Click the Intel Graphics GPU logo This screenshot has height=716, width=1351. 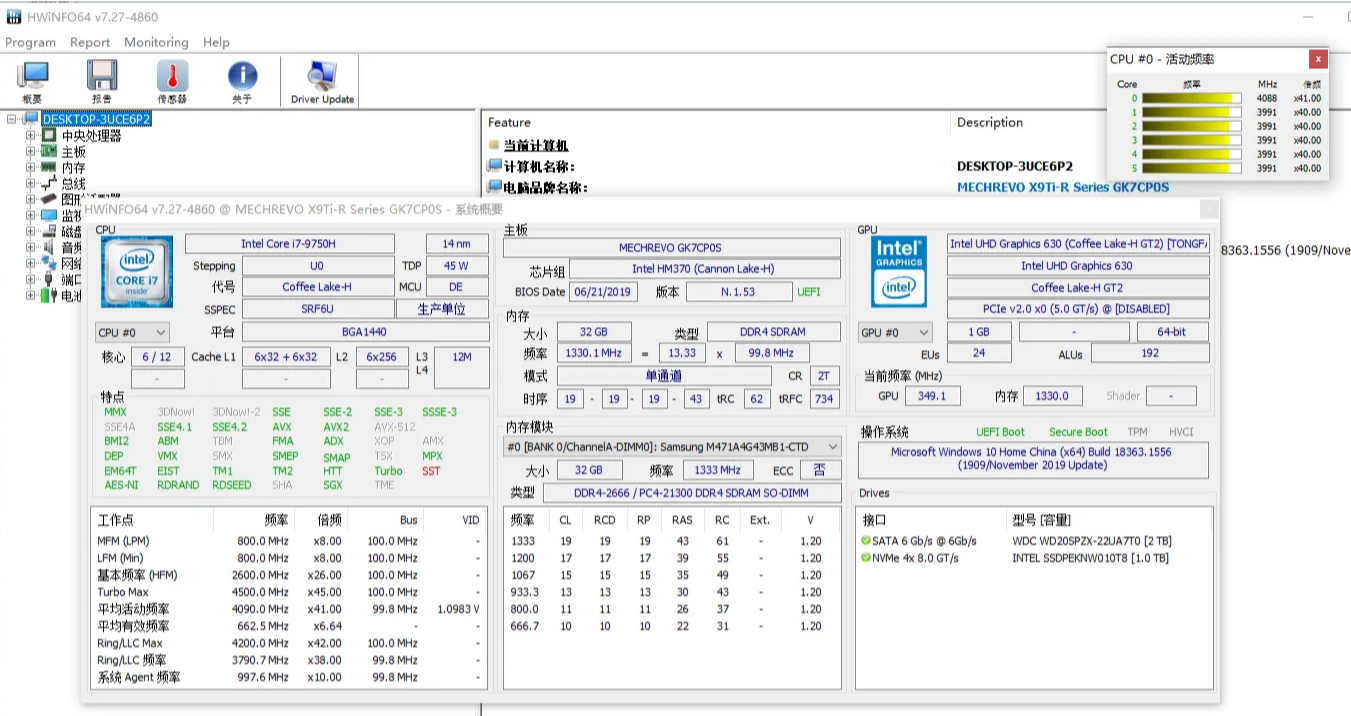898,271
